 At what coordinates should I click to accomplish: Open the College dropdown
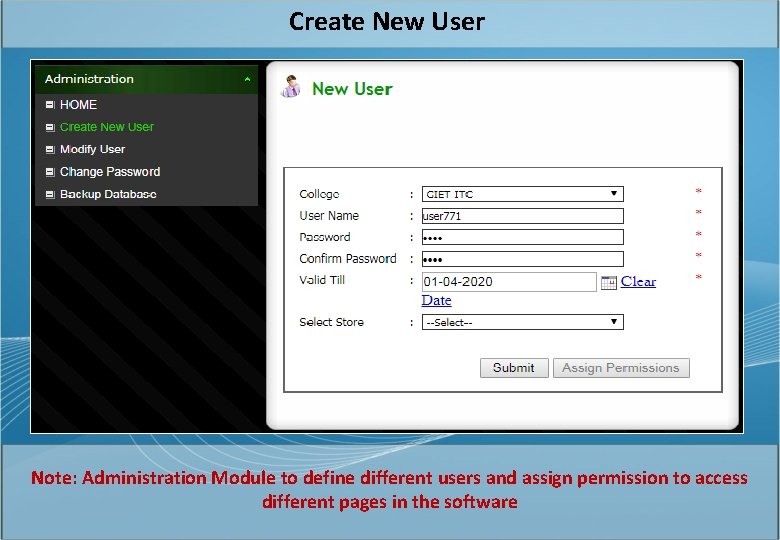(x=522, y=194)
